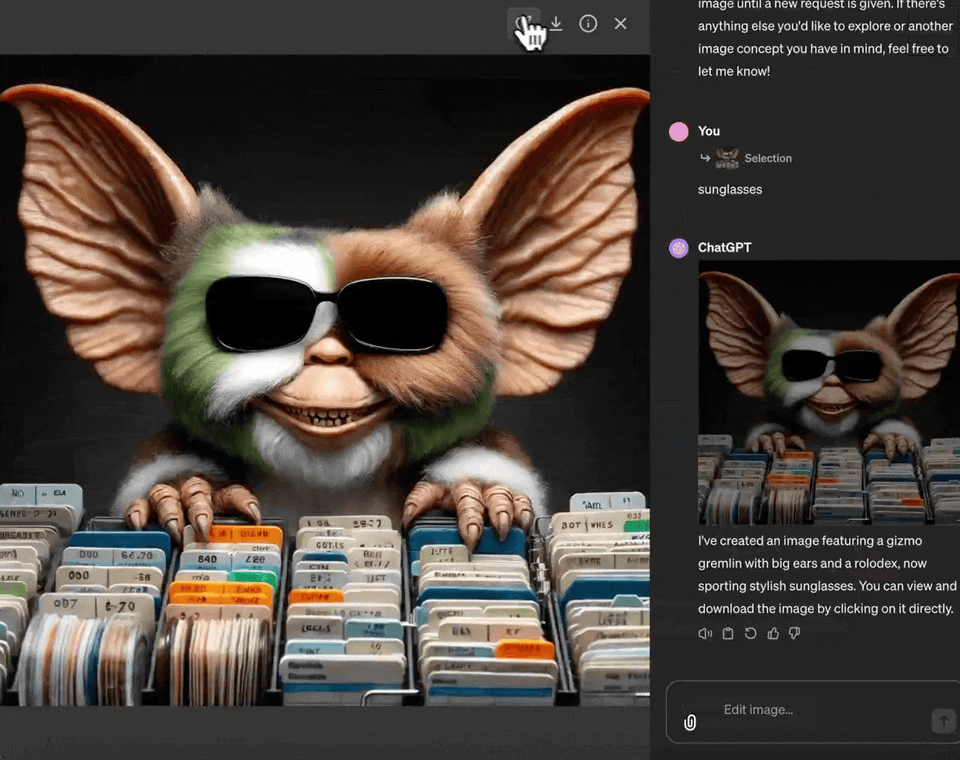Give the response a thumbs down
This screenshot has width=960, height=760.
coord(795,633)
